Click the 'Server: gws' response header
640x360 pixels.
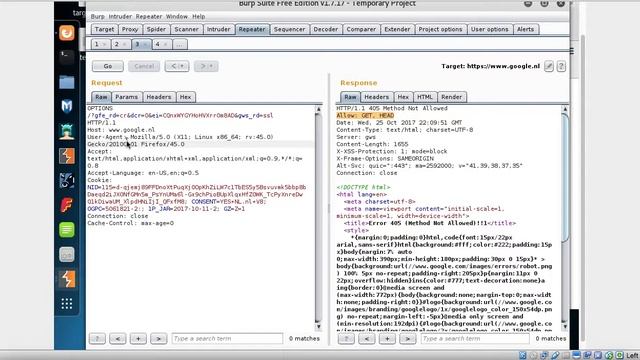click(x=356, y=137)
